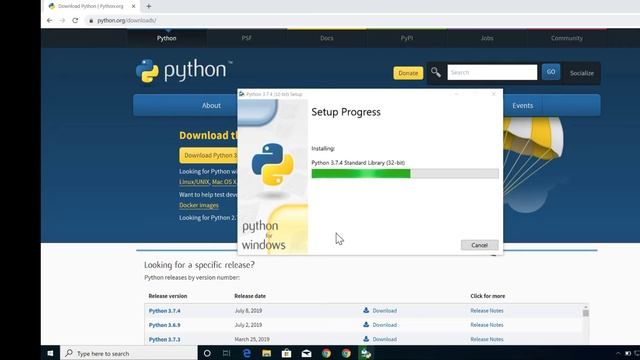Open Mail app from taskbar
The image size is (640, 360).
click(307, 353)
